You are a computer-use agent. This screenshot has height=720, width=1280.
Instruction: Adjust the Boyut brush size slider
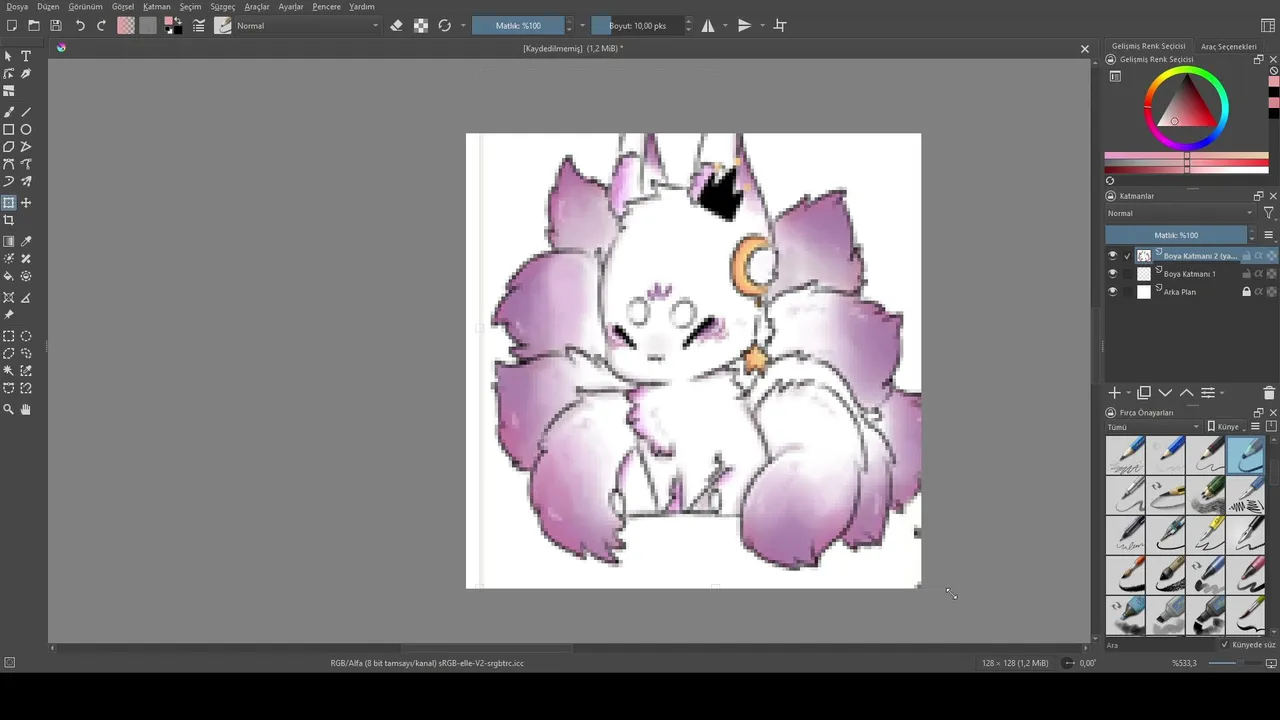pos(637,26)
